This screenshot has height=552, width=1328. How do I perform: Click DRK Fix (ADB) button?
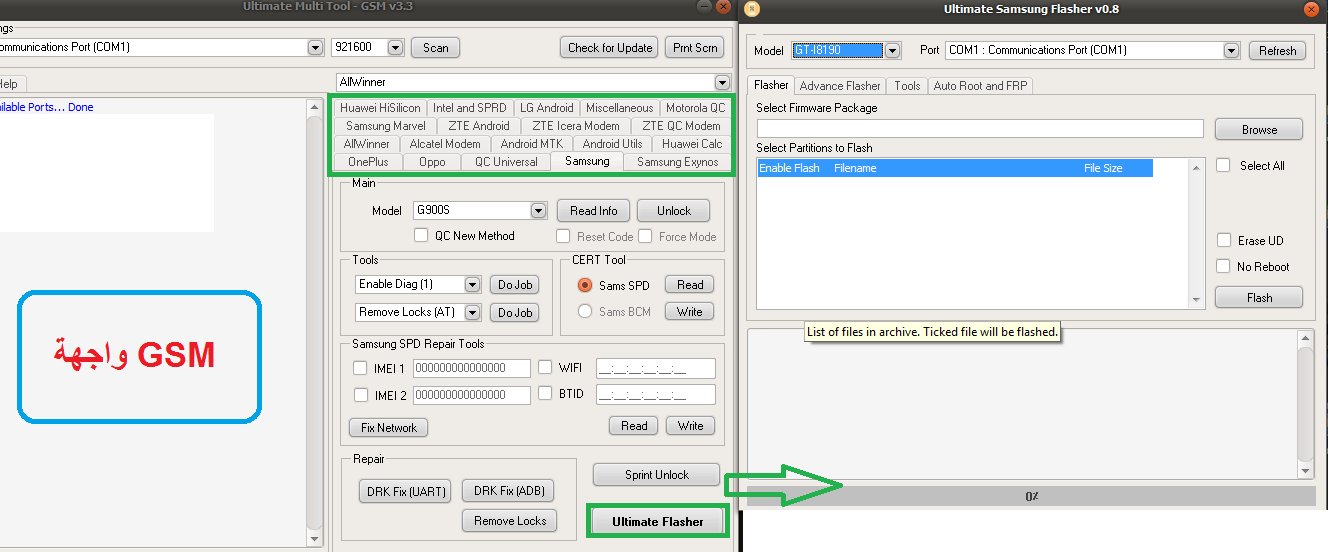tap(508, 491)
